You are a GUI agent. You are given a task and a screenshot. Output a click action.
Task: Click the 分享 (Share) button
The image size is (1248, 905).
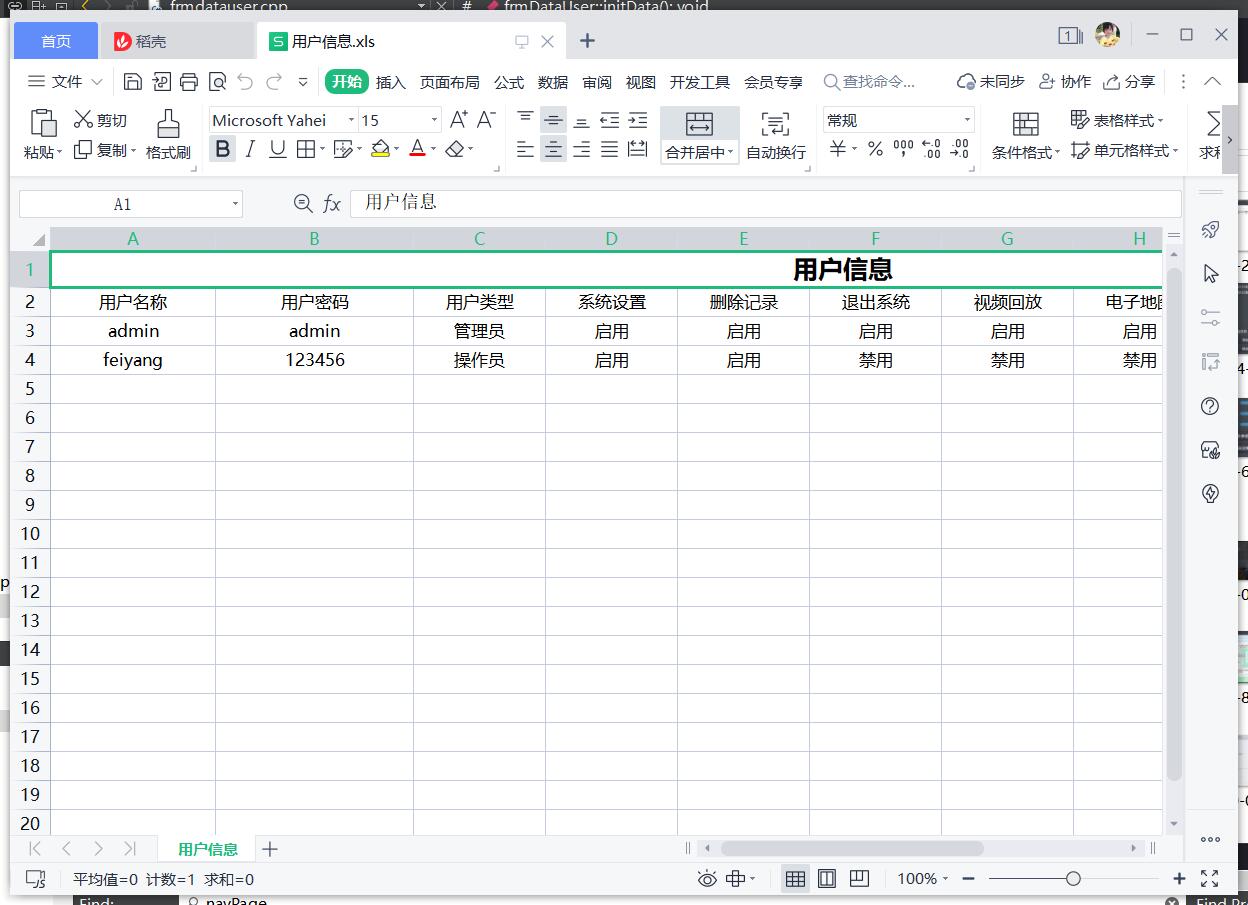click(x=1129, y=82)
